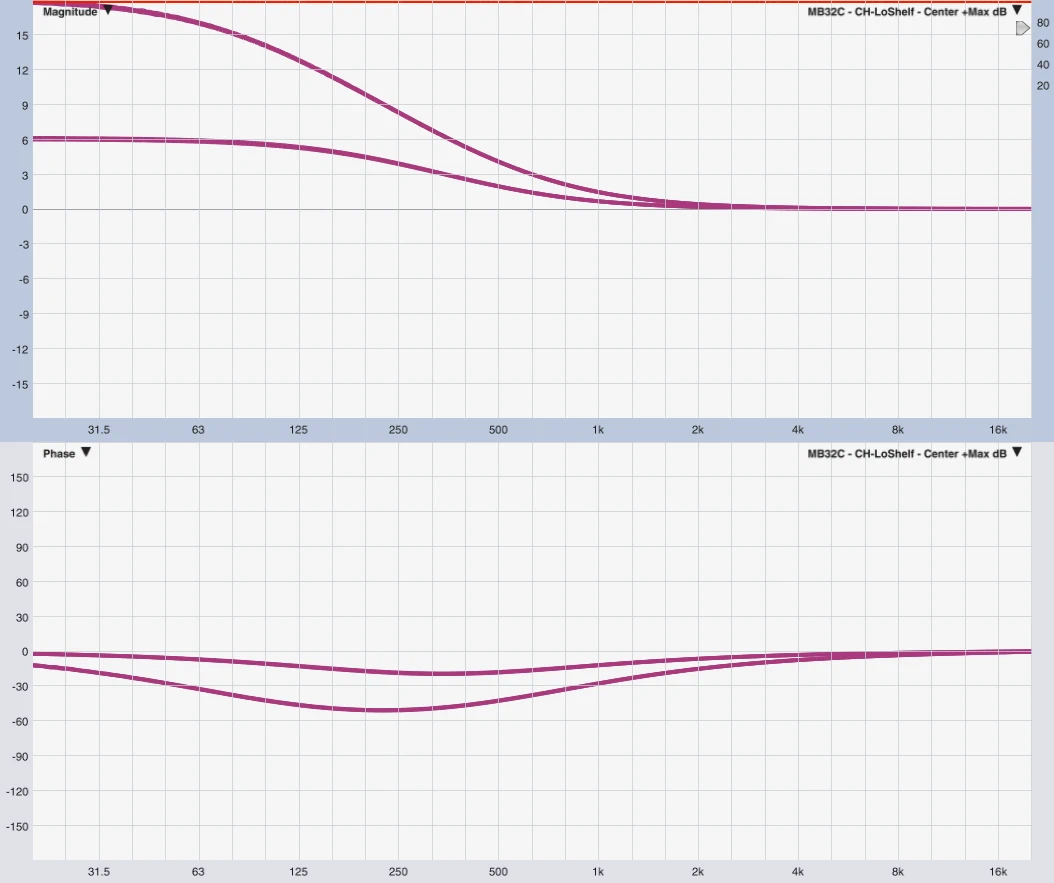1054x883 pixels.
Task: Click the 1k frequency label on Magnitude axis
Action: [598, 430]
